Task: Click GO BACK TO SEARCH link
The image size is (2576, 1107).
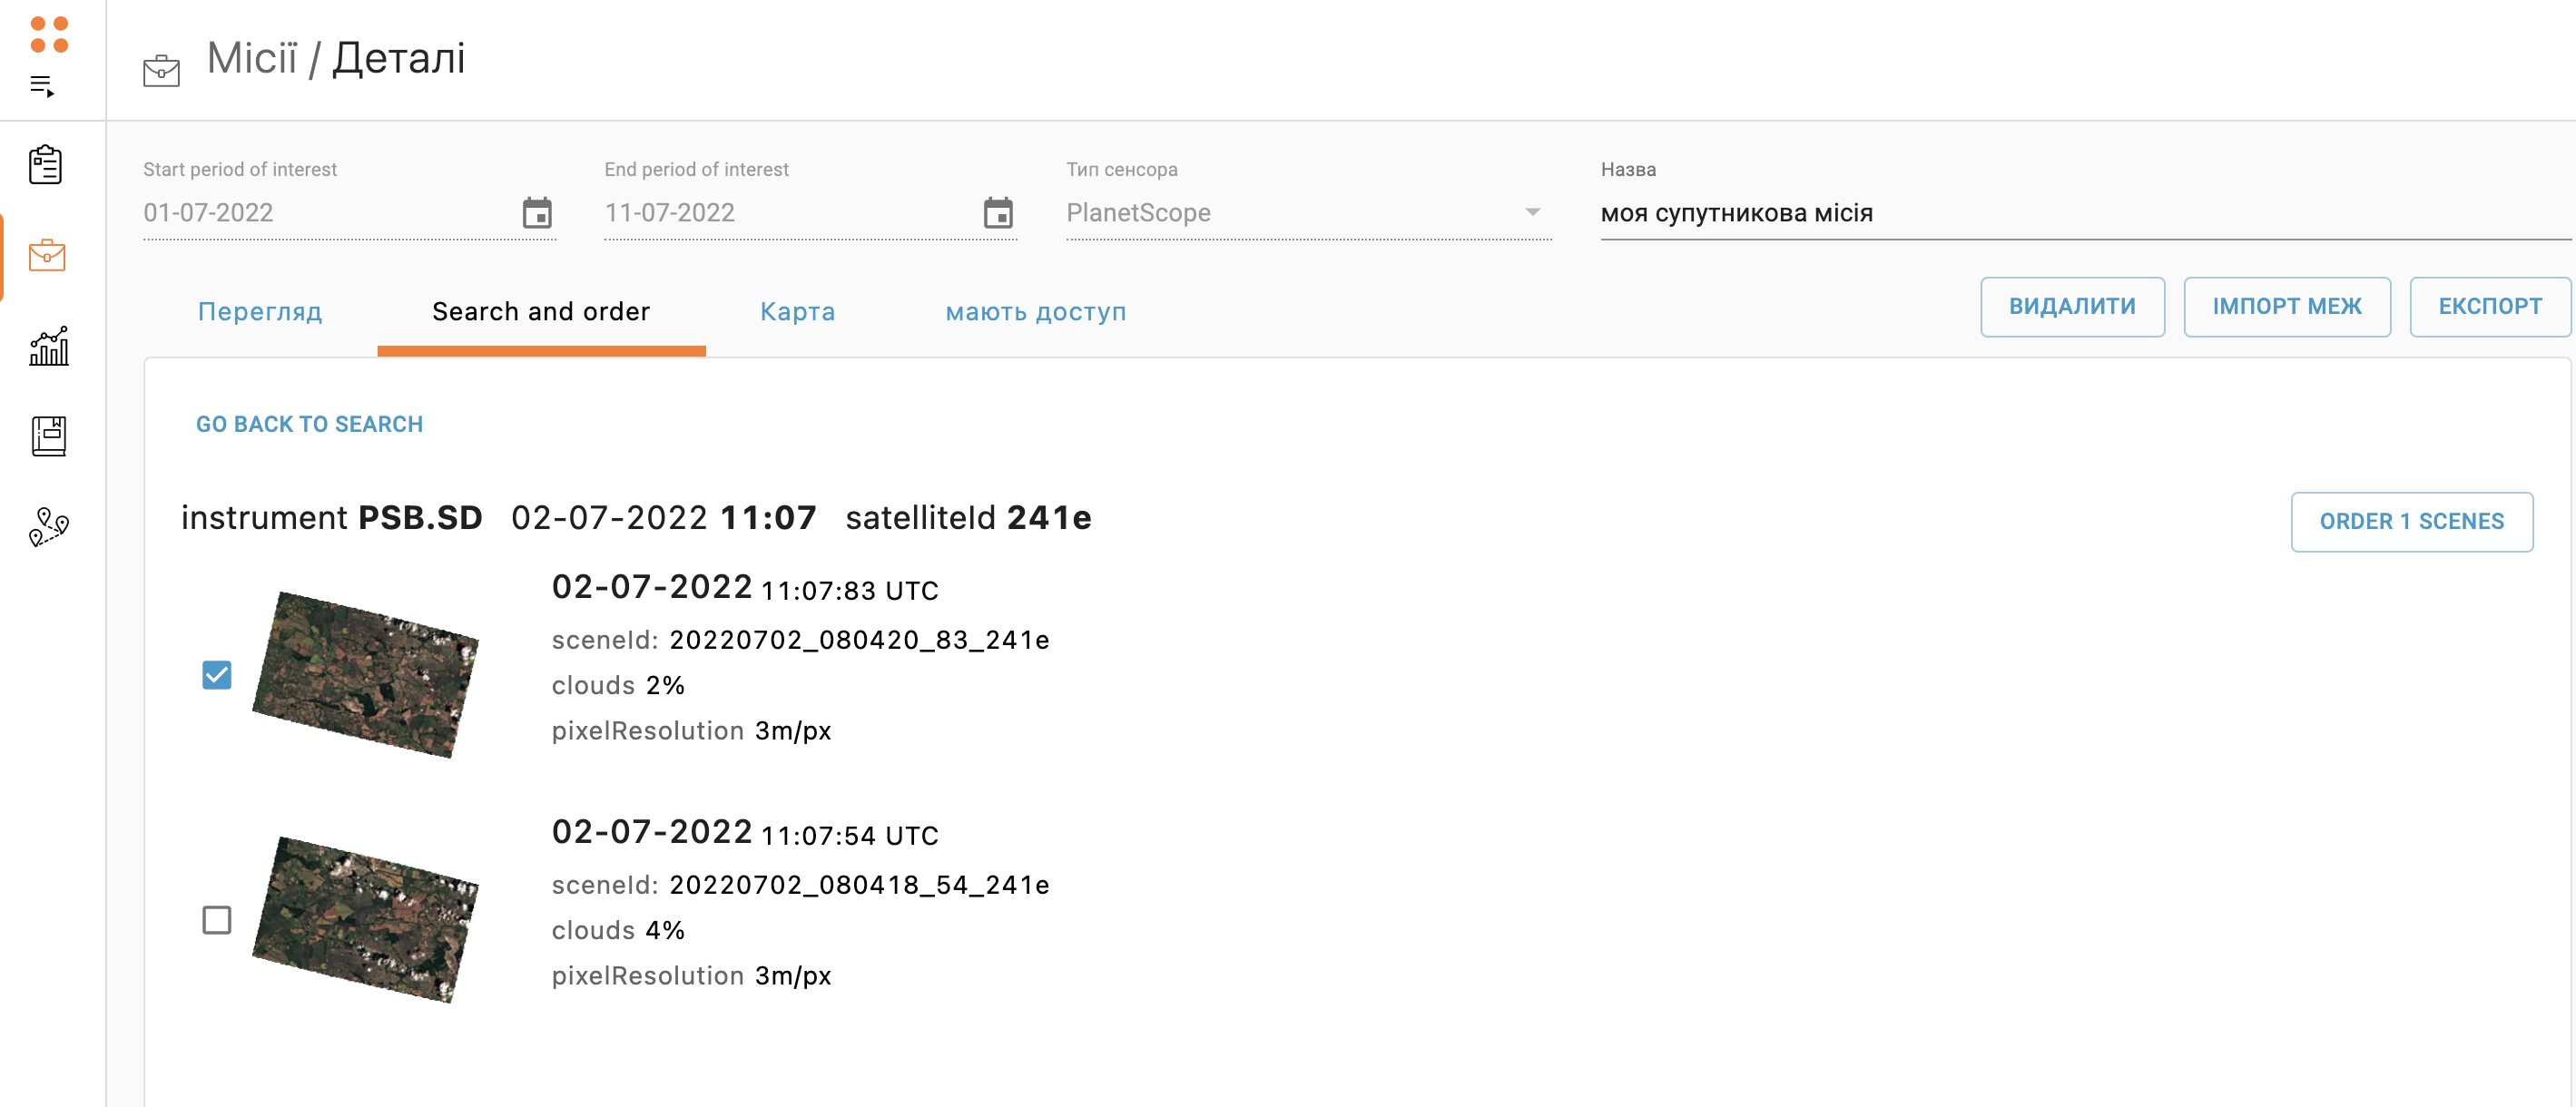Action: 309,424
